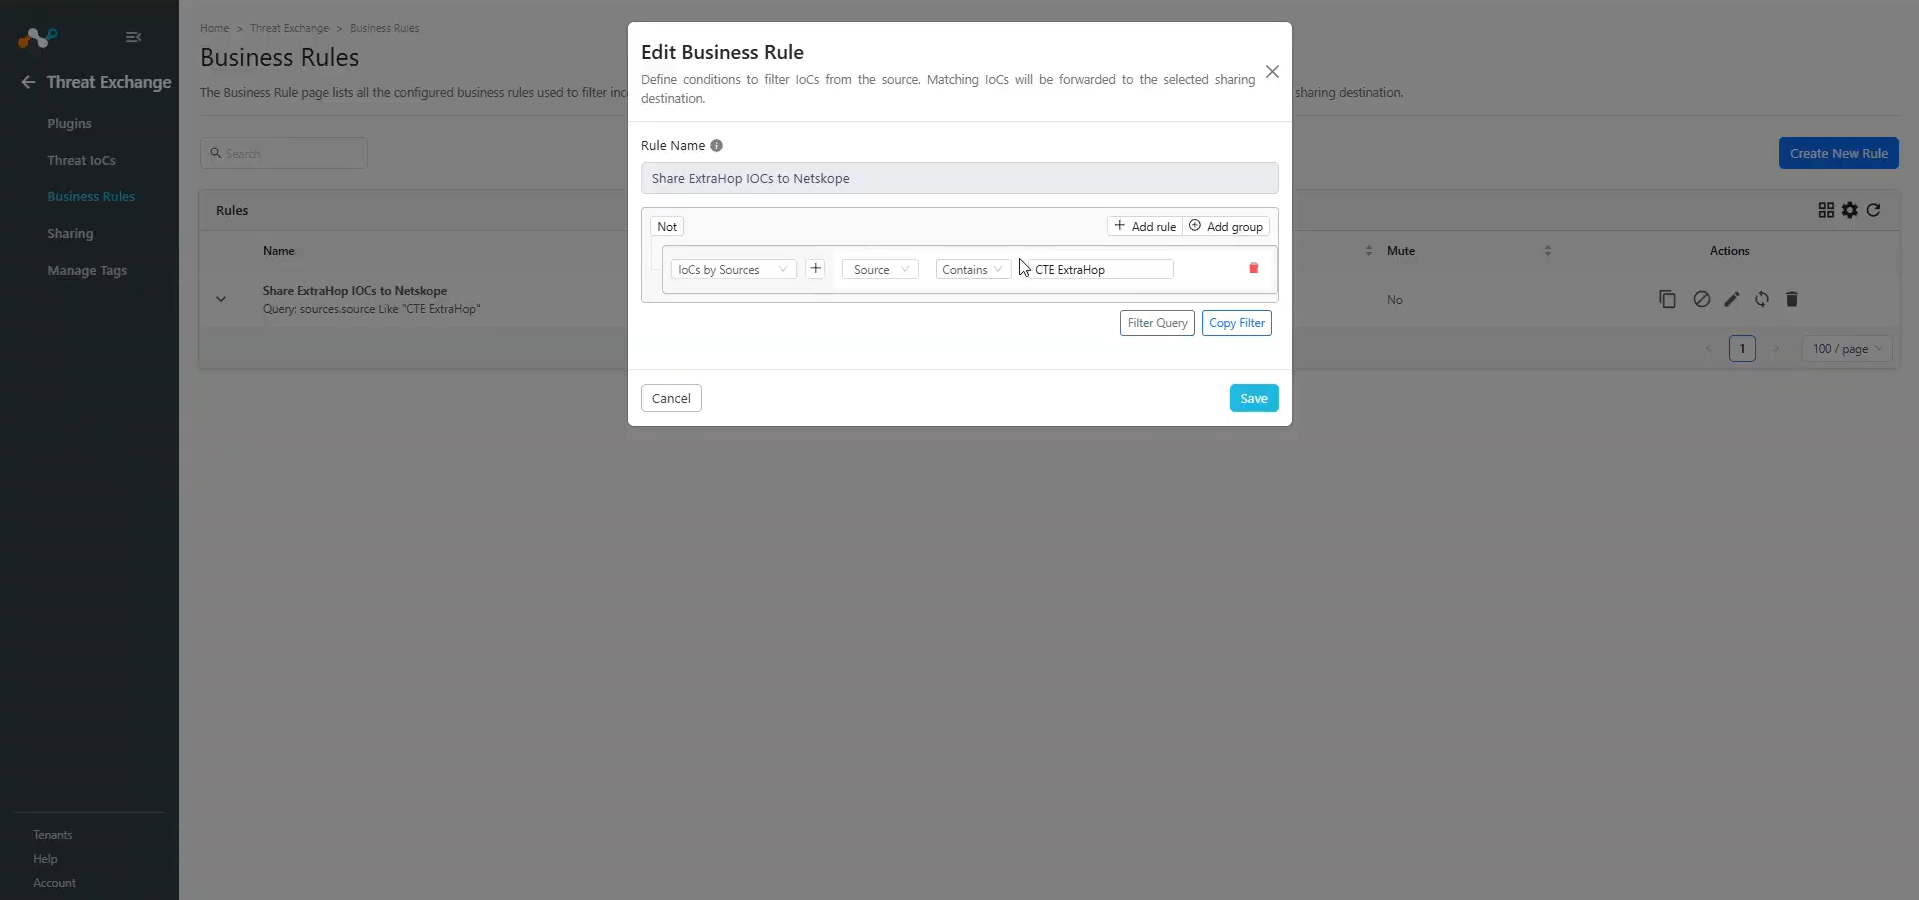Open table settings gear icon

point(1849,210)
